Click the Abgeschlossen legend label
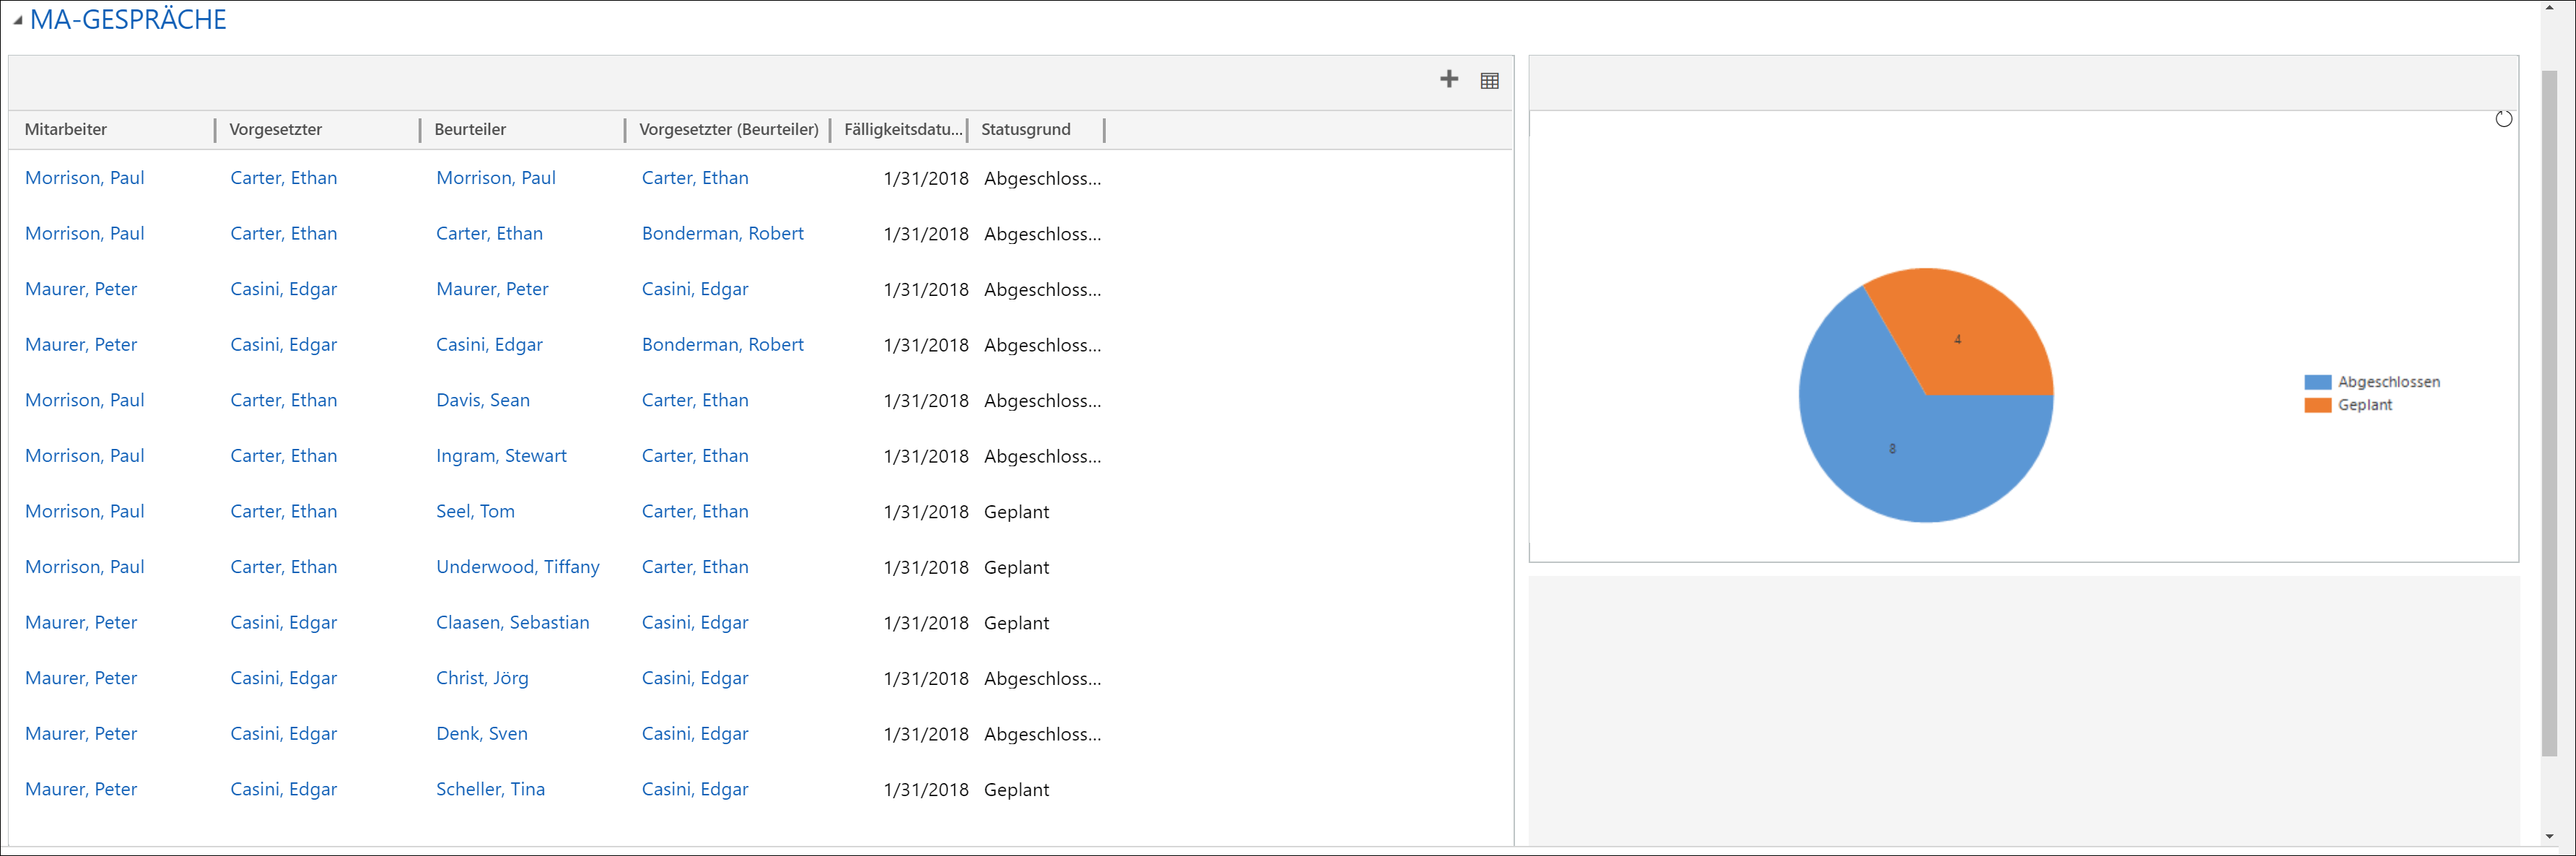2576x856 pixels. (2389, 382)
